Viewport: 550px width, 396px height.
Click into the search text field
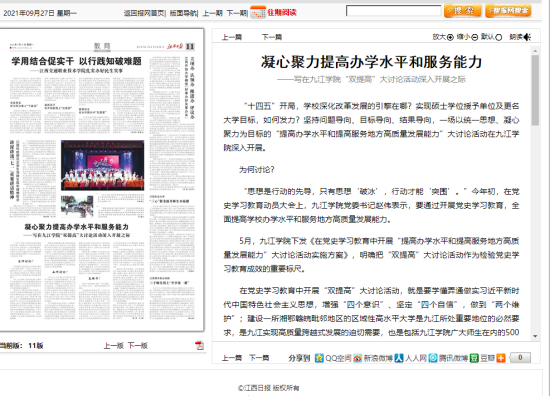pos(393,11)
